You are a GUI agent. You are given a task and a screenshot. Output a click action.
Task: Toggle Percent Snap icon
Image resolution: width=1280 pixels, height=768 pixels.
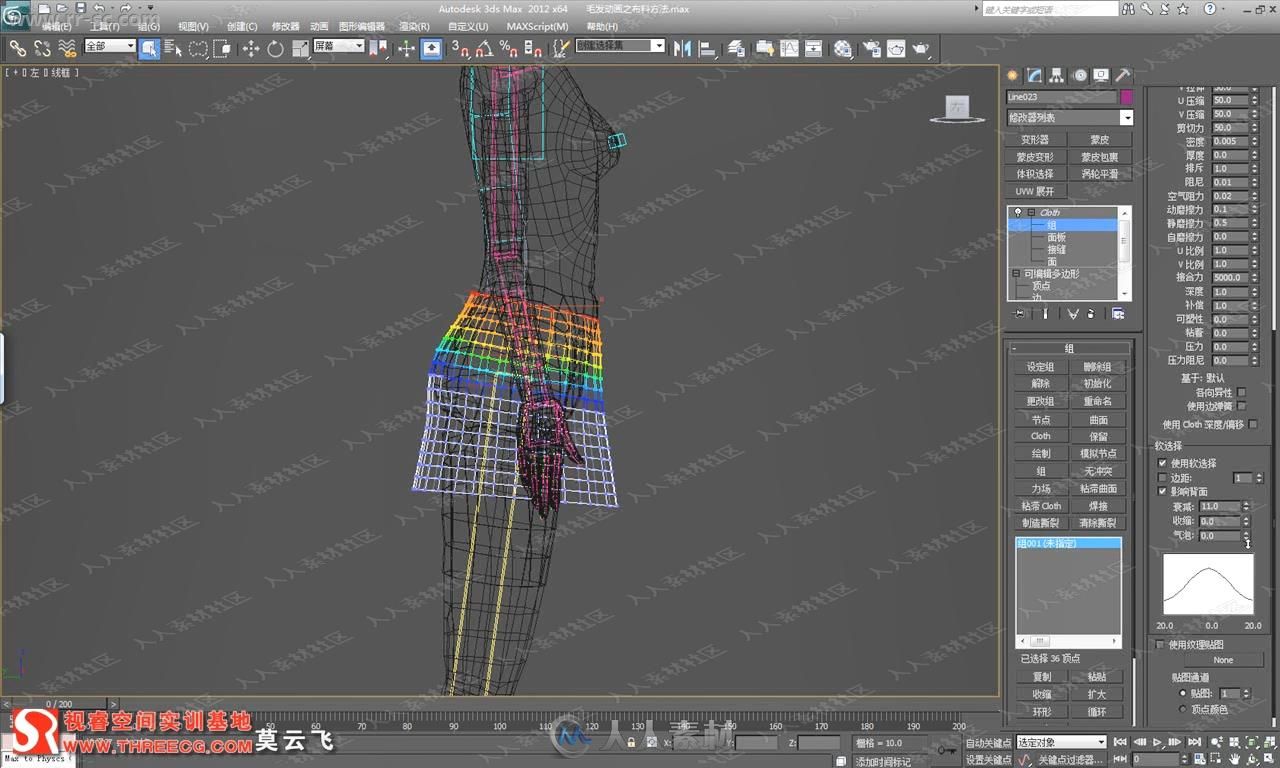click(x=508, y=48)
